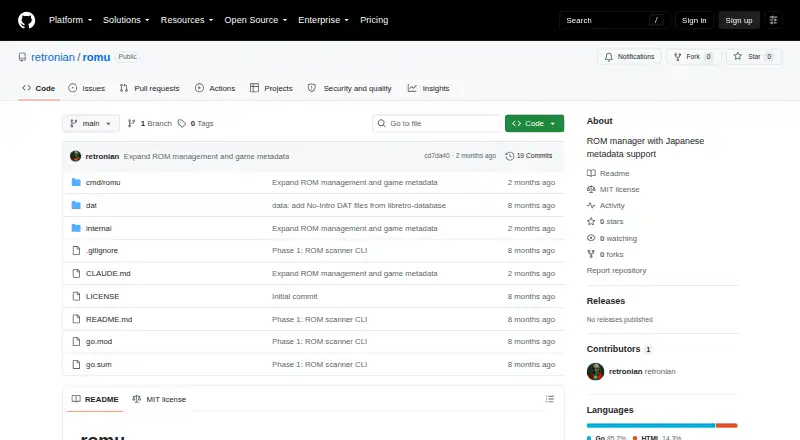Viewport: 800px width, 440px height.
Task: Click the Sign up button
Action: (739, 20)
